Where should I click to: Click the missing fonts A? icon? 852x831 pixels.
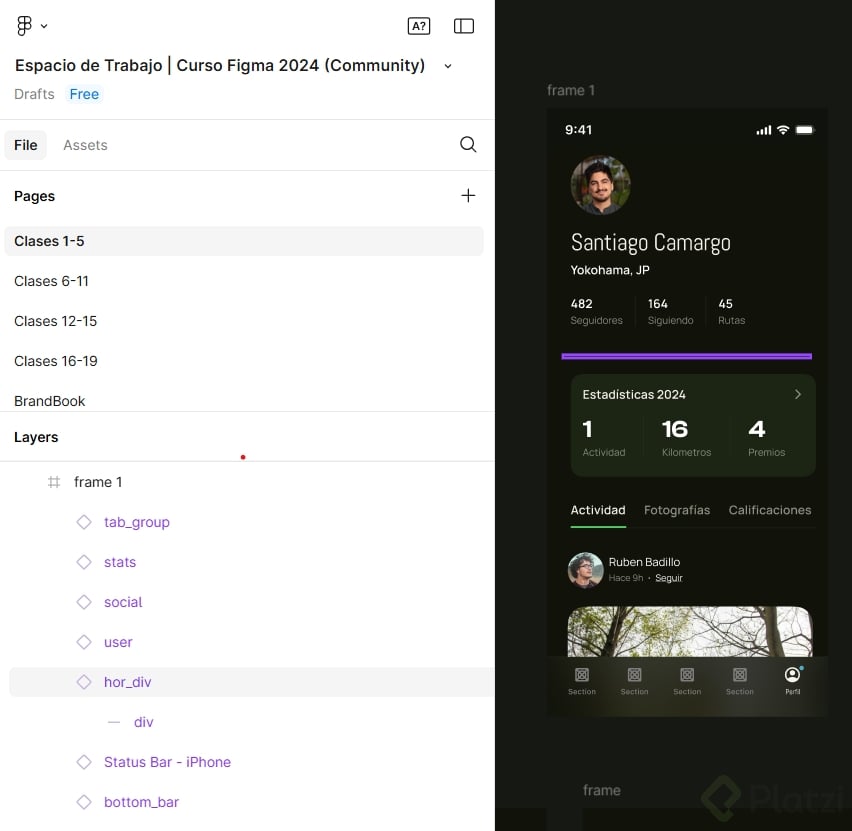418,26
